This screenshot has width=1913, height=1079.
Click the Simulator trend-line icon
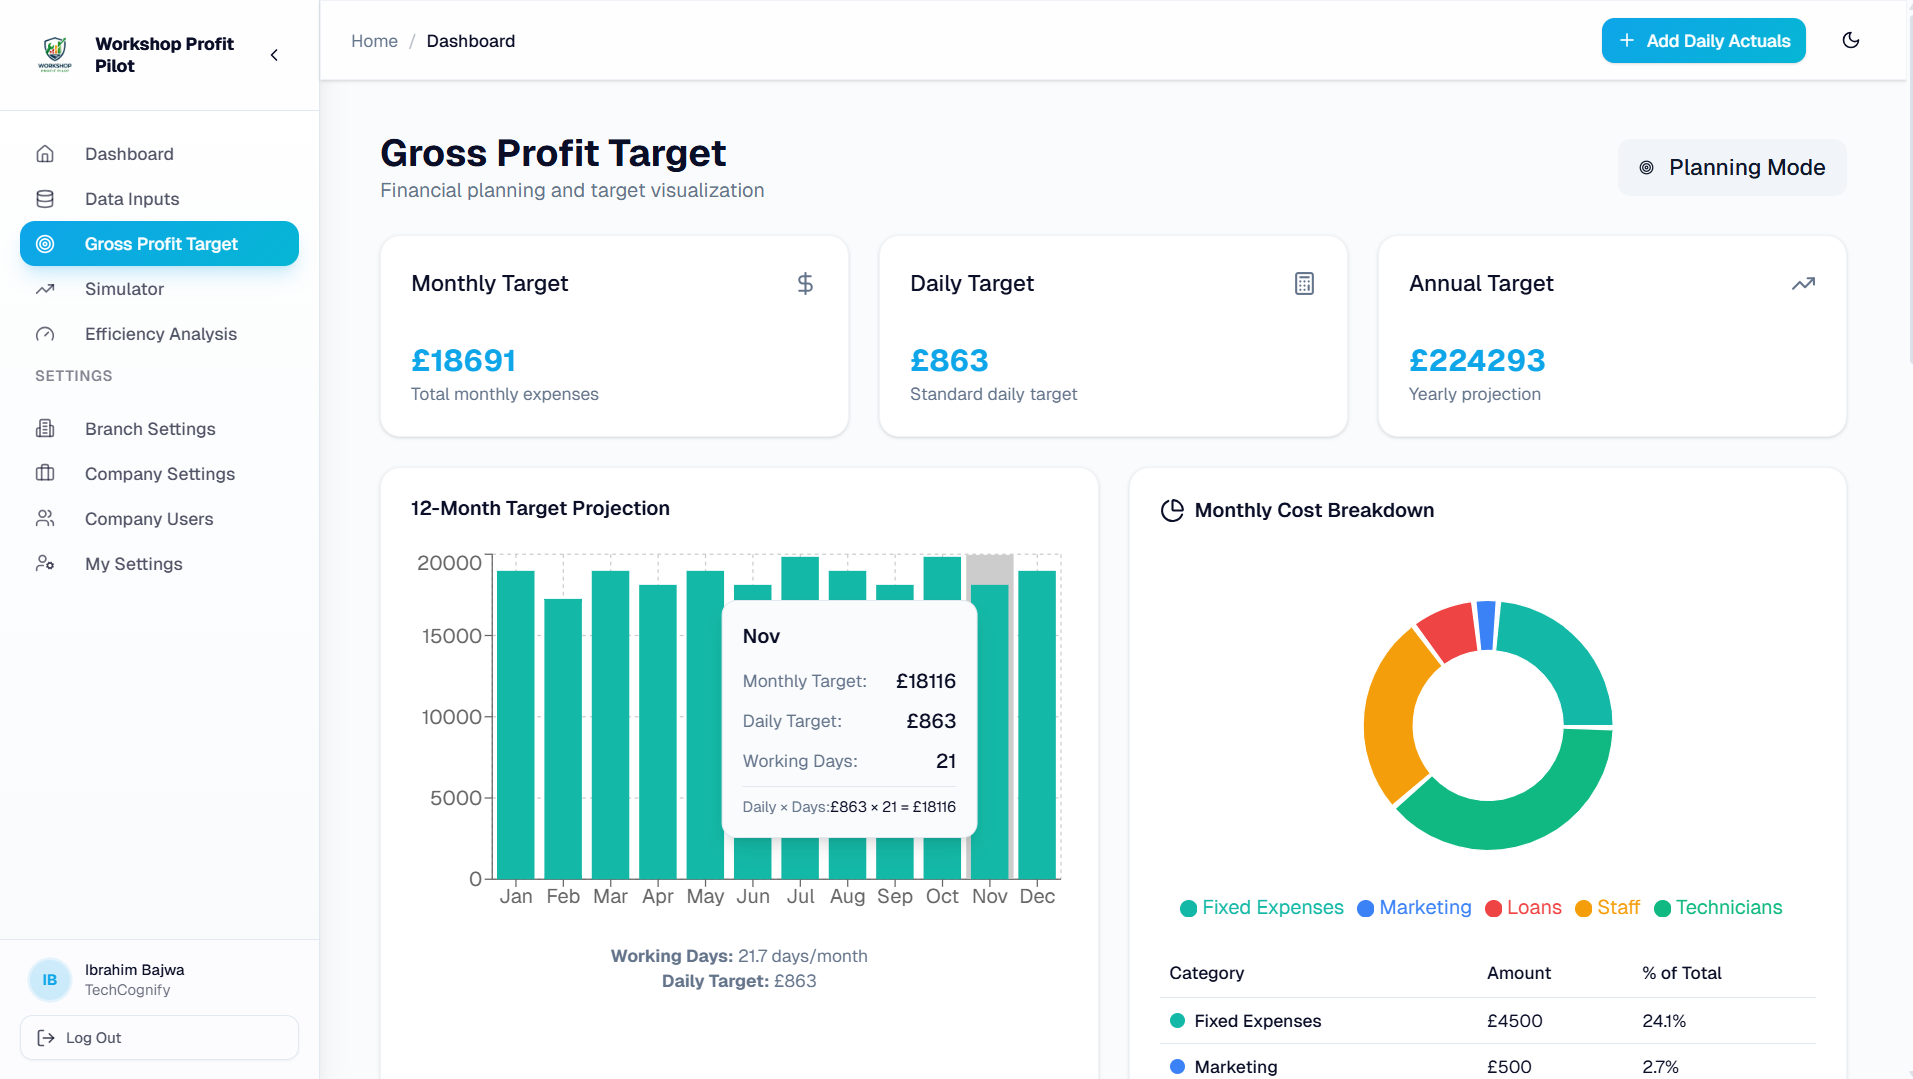pyautogui.click(x=46, y=289)
